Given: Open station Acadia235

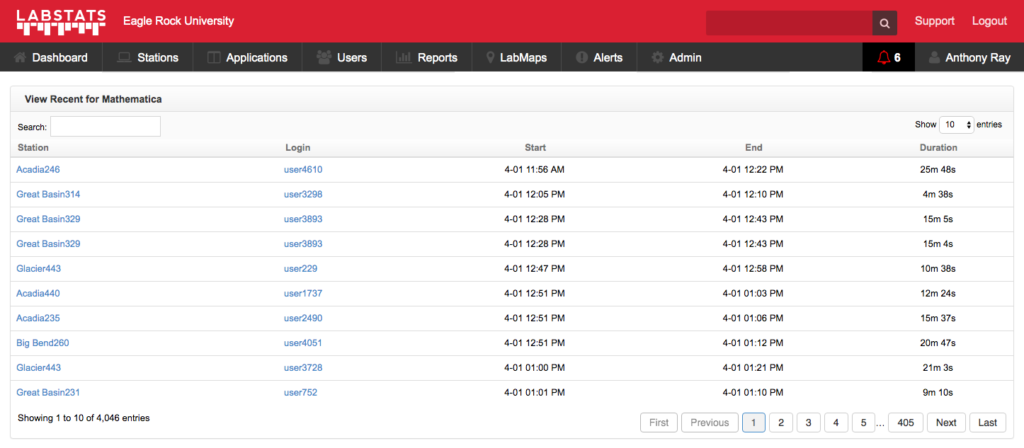Looking at the screenshot, I should (38, 318).
